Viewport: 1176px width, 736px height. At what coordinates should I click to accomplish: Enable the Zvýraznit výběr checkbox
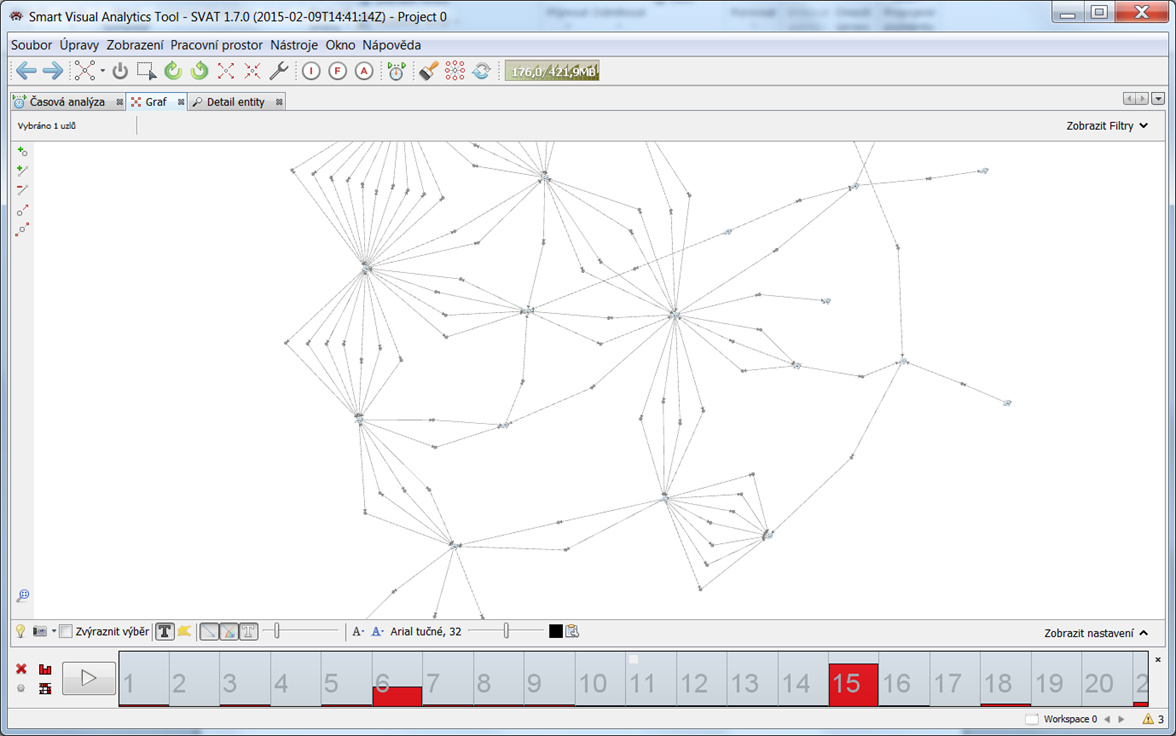pos(66,631)
